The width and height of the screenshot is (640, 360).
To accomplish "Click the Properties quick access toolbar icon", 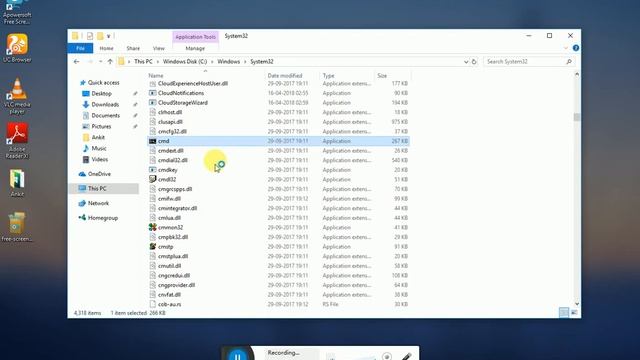I will click(x=90, y=36).
